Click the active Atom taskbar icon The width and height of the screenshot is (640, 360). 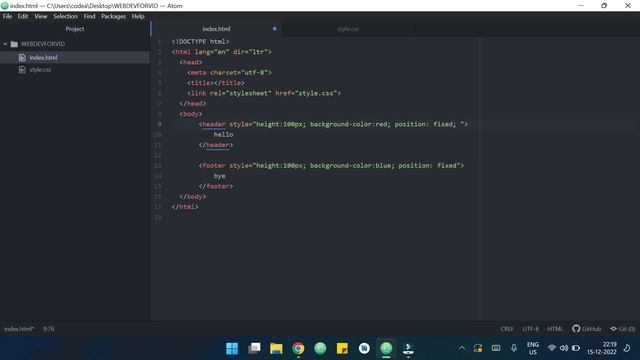(386, 348)
